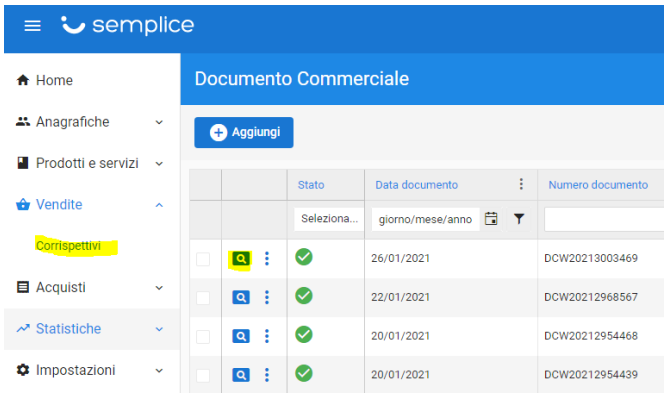Open Corrispettivi under Vendite
669x398 pixels.
tap(68, 246)
